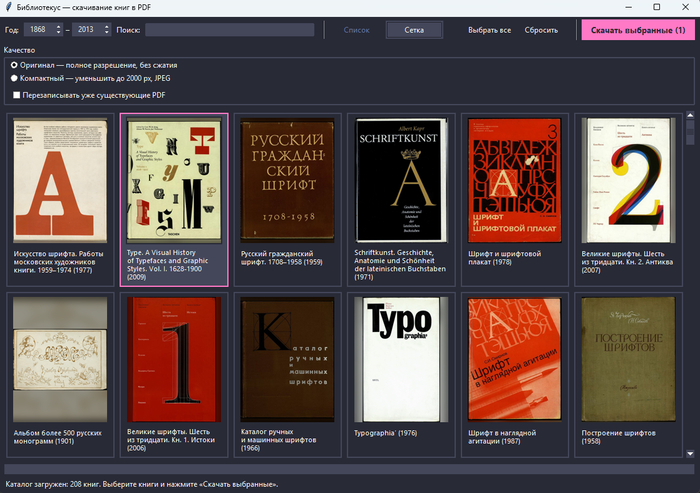Click status text Каталог загружен: 208 книг
The width and height of the screenshot is (700, 493).
coord(142,484)
